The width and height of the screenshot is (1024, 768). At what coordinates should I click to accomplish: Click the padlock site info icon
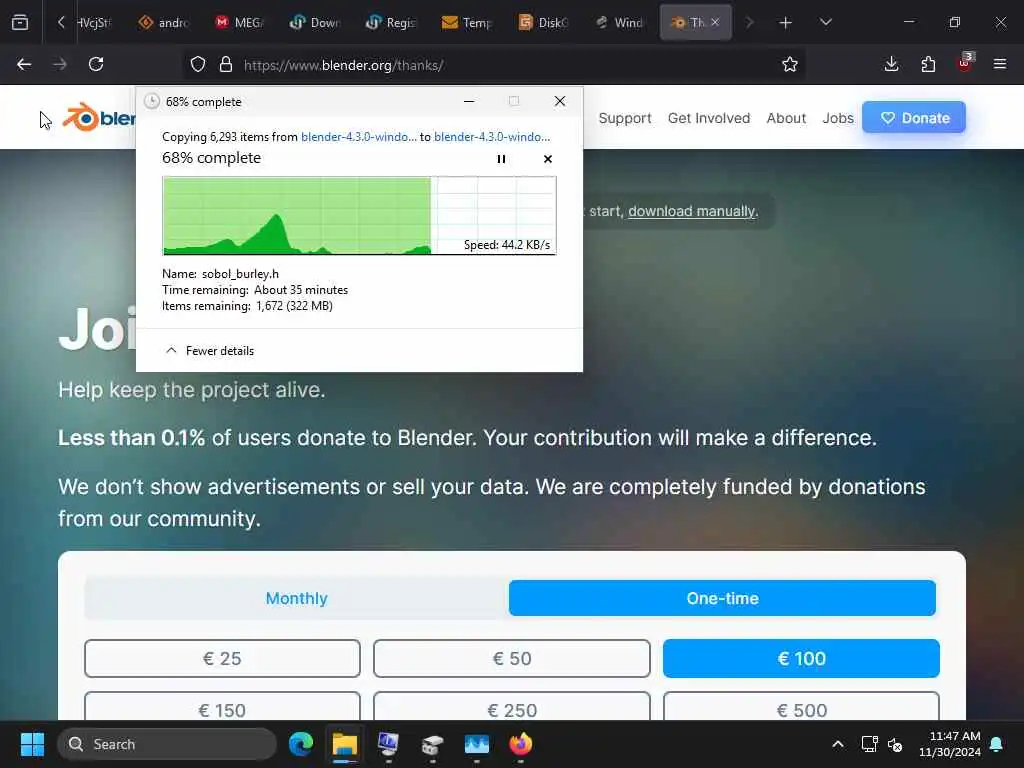click(226, 64)
